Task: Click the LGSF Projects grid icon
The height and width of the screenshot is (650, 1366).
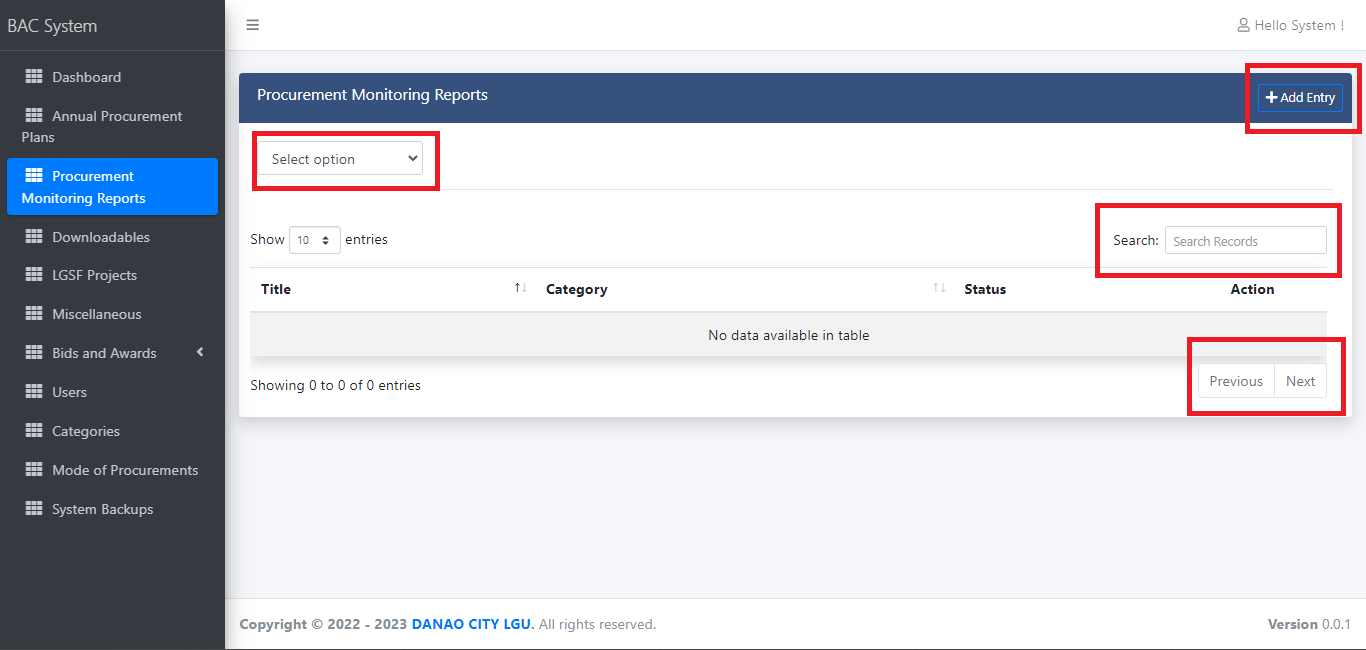Action: pyautogui.click(x=34, y=275)
